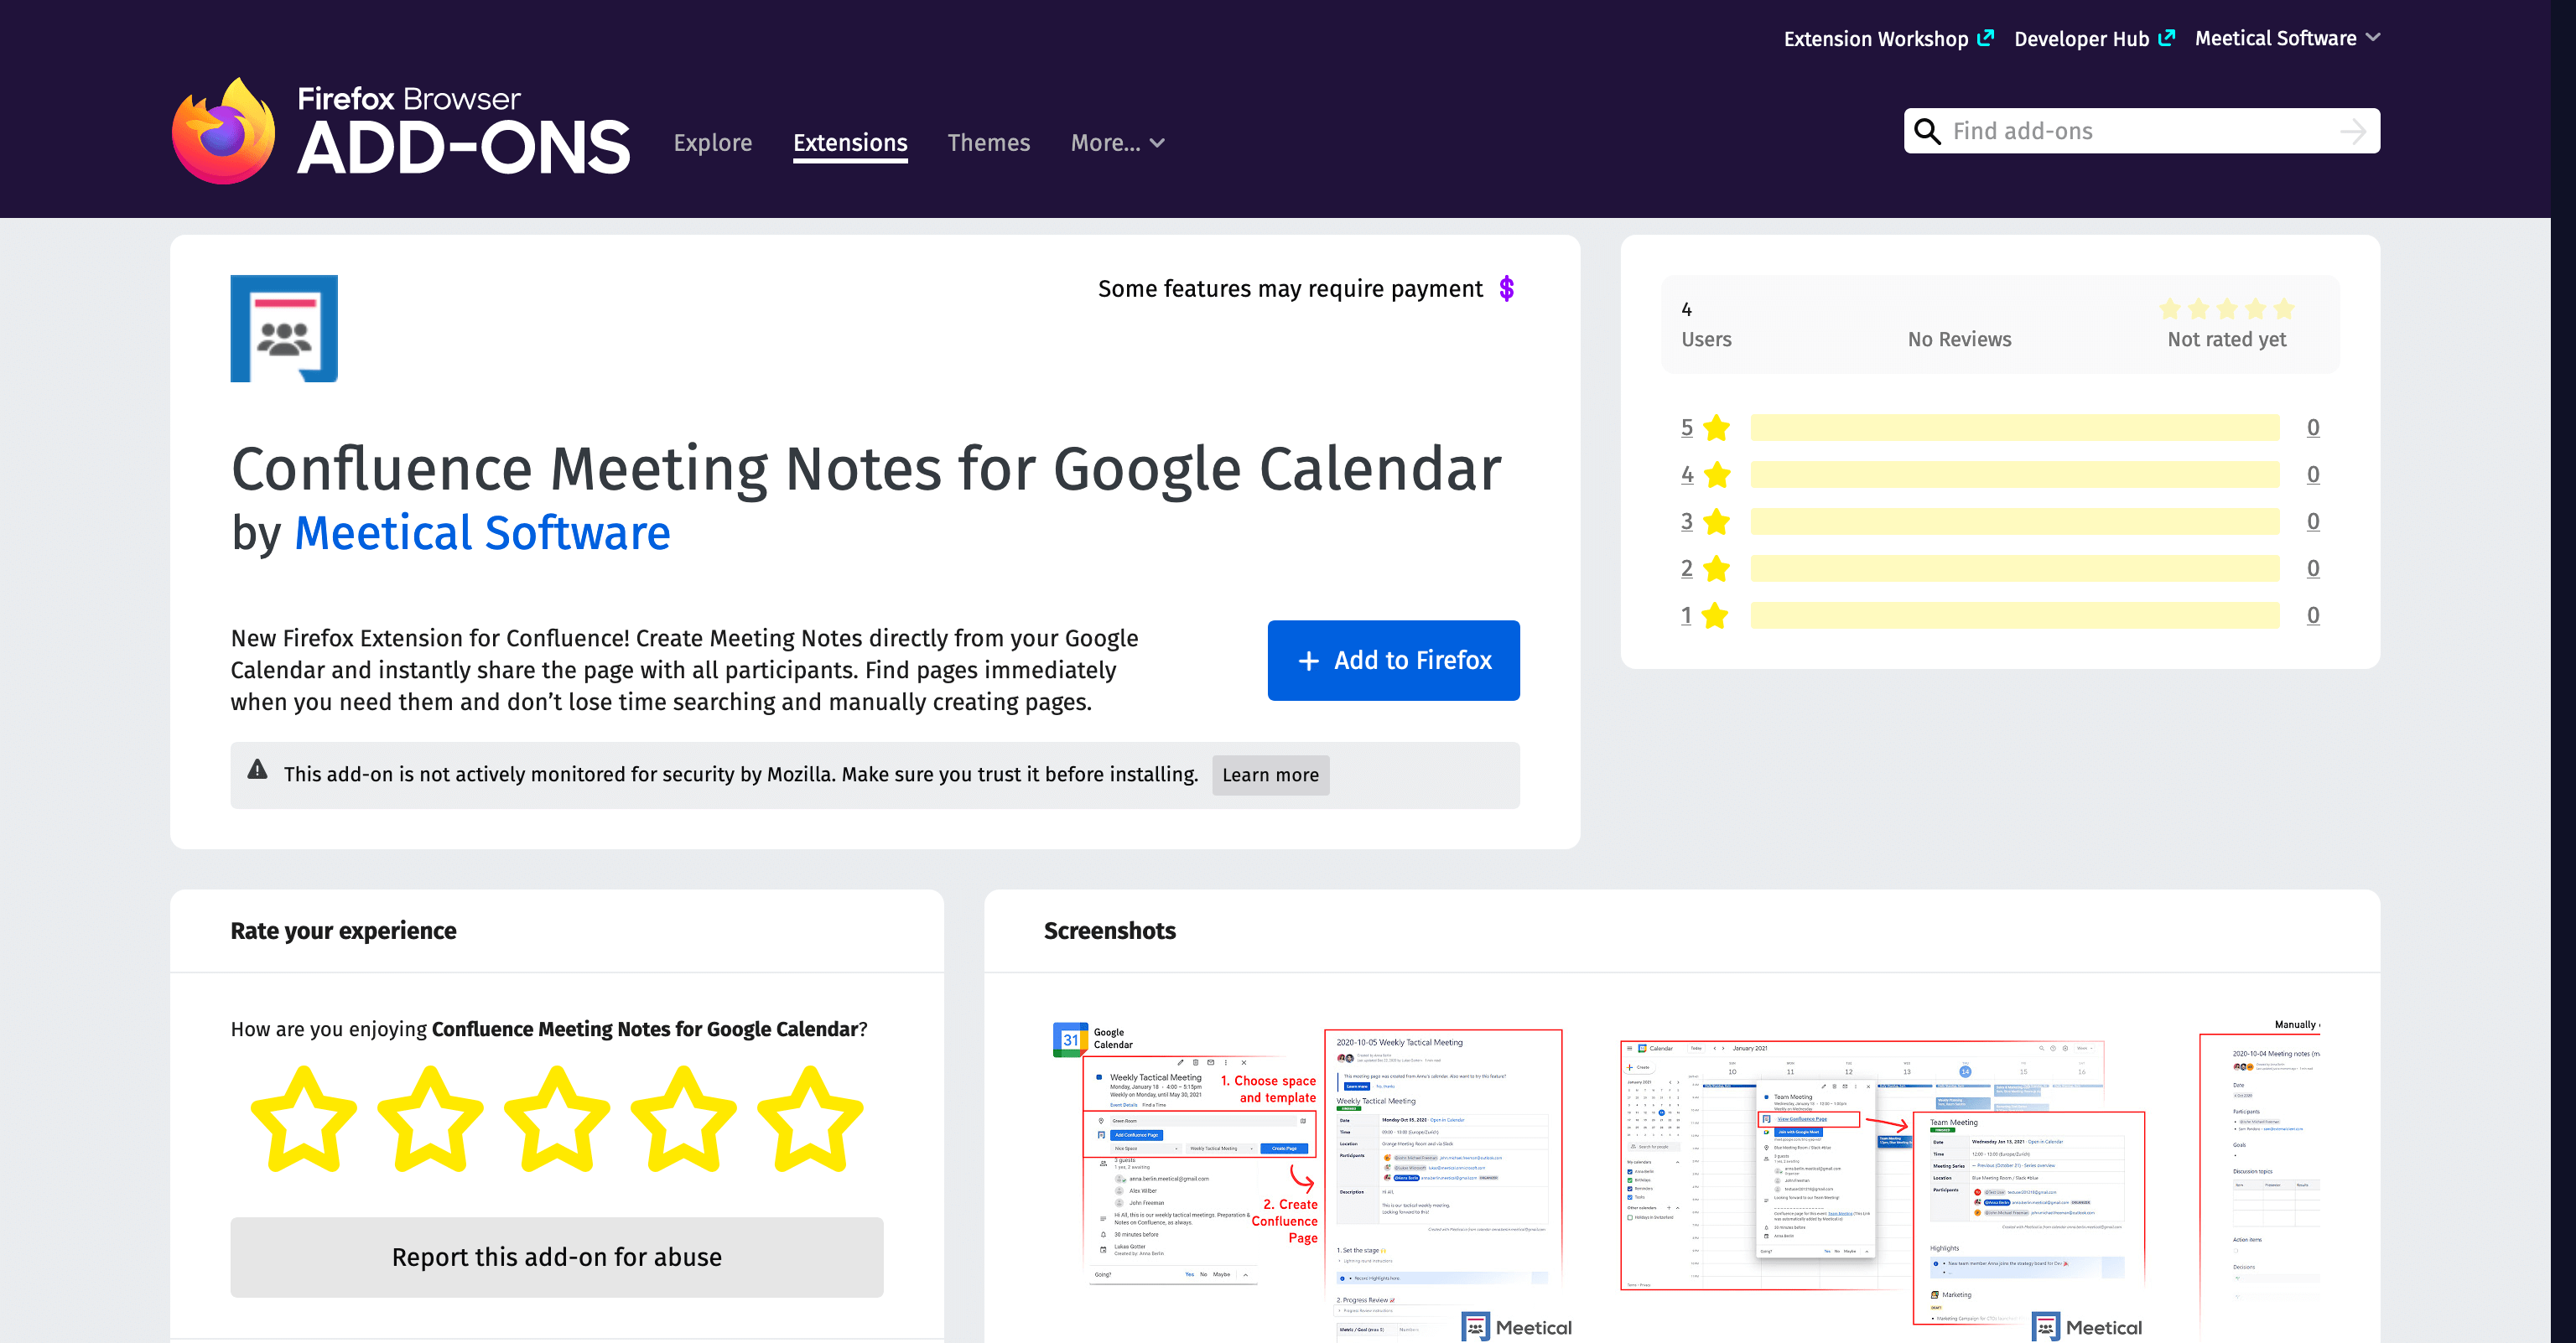Screen dimensions: 2576x1343
Task: Click the Learn more button
Action: [x=1270, y=775]
